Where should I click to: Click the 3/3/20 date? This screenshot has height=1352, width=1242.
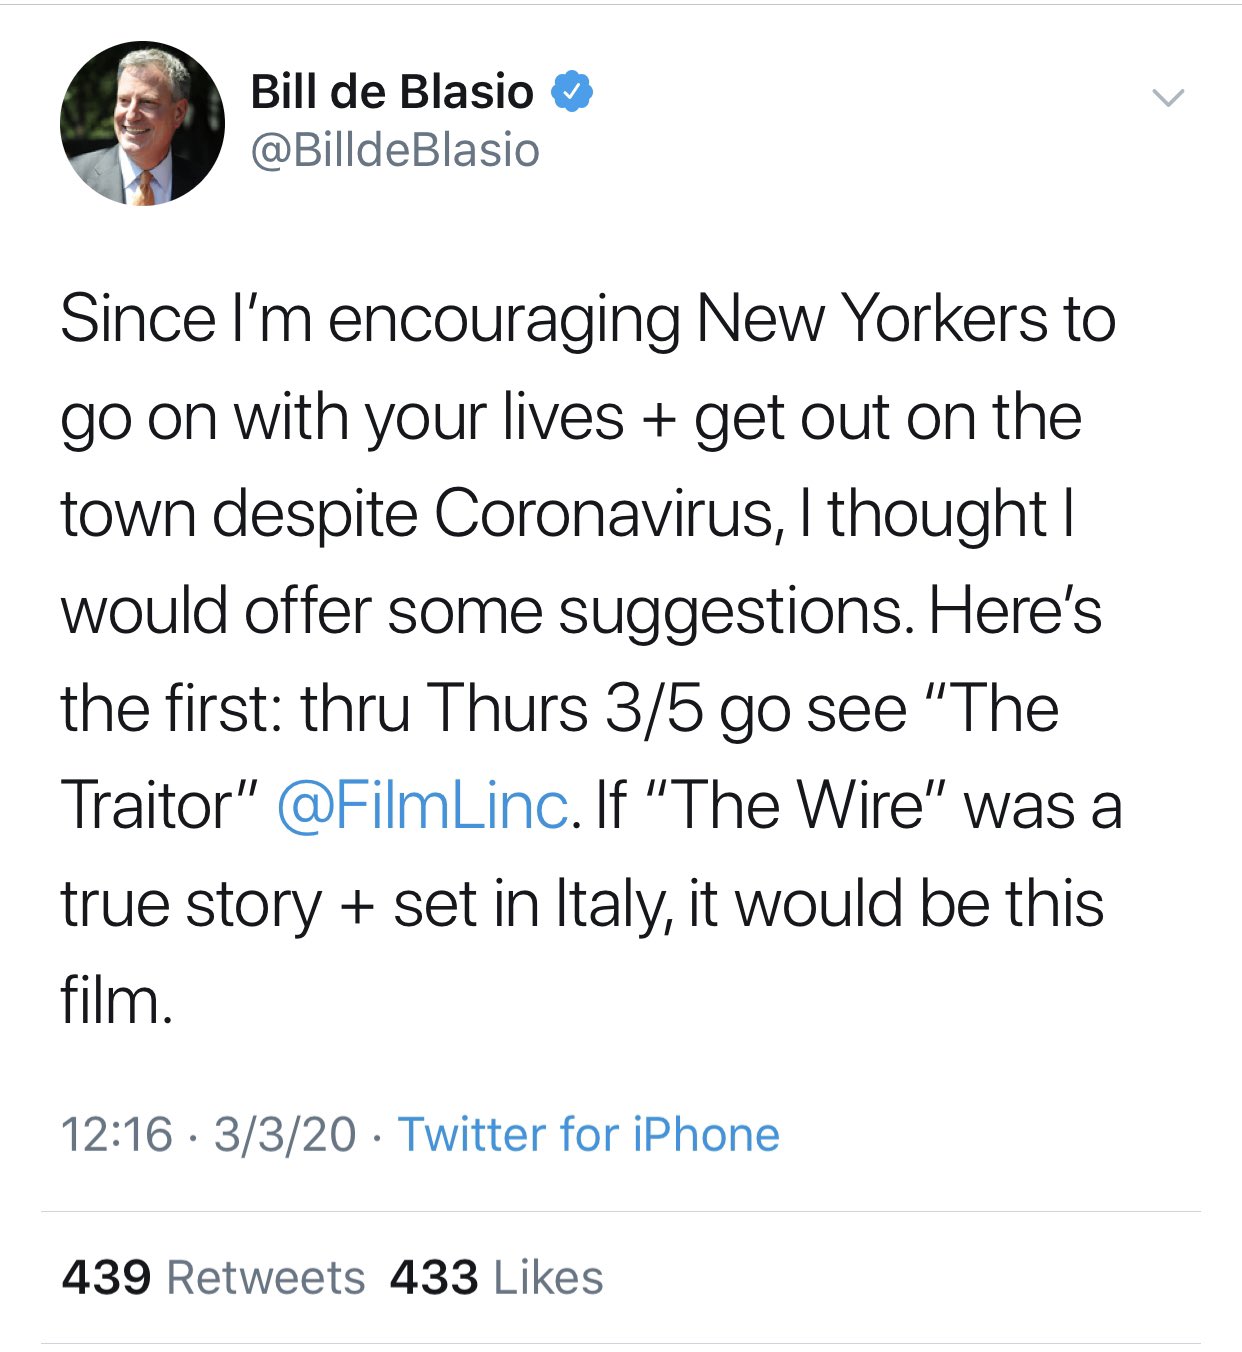point(285,1134)
